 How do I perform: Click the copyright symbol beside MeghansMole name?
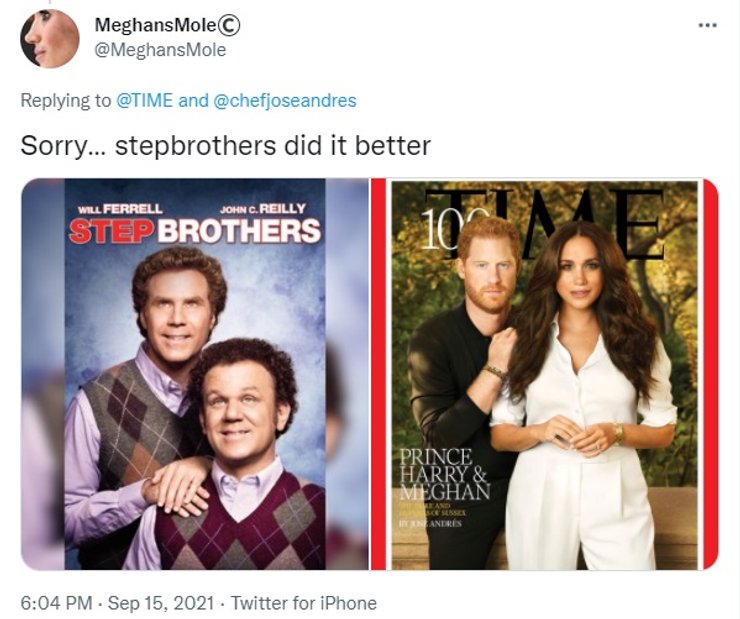230,25
